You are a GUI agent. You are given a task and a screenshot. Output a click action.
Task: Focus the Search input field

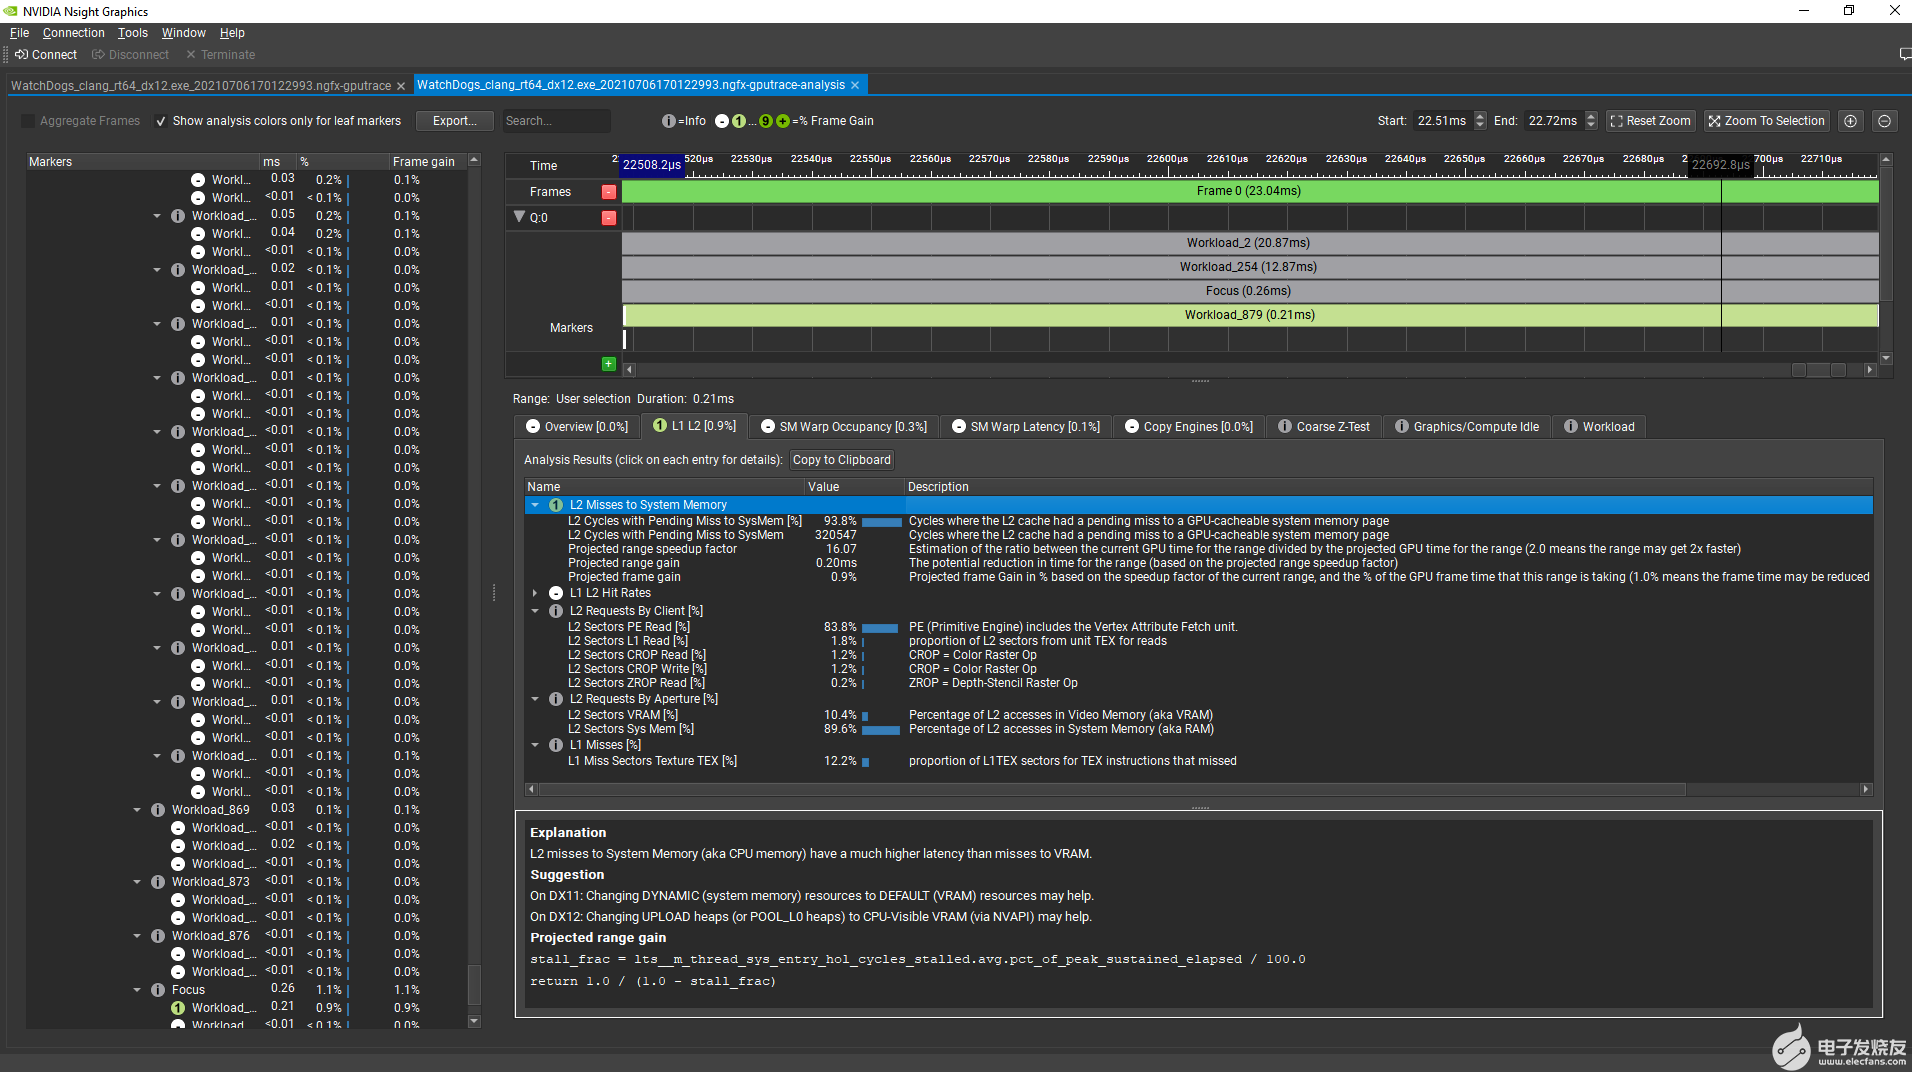coord(556,121)
